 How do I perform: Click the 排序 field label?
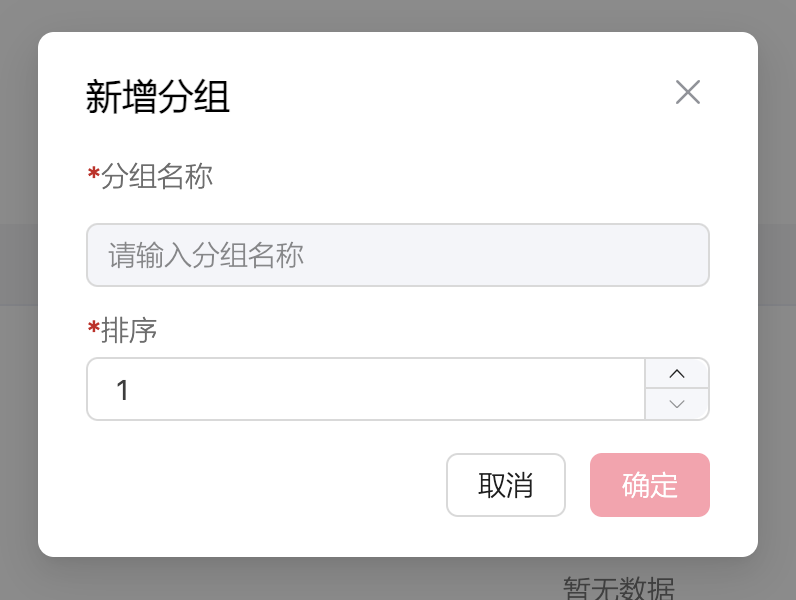(129, 330)
